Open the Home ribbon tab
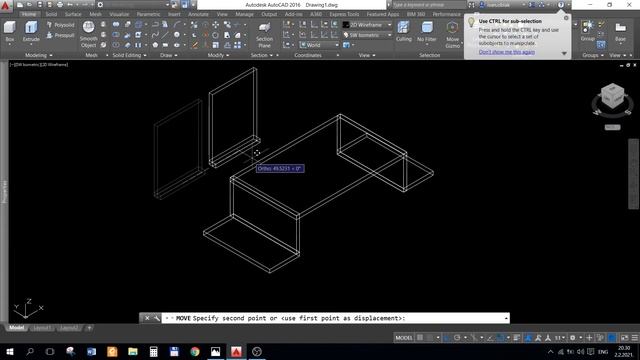640x360 pixels. pyautogui.click(x=29, y=14)
